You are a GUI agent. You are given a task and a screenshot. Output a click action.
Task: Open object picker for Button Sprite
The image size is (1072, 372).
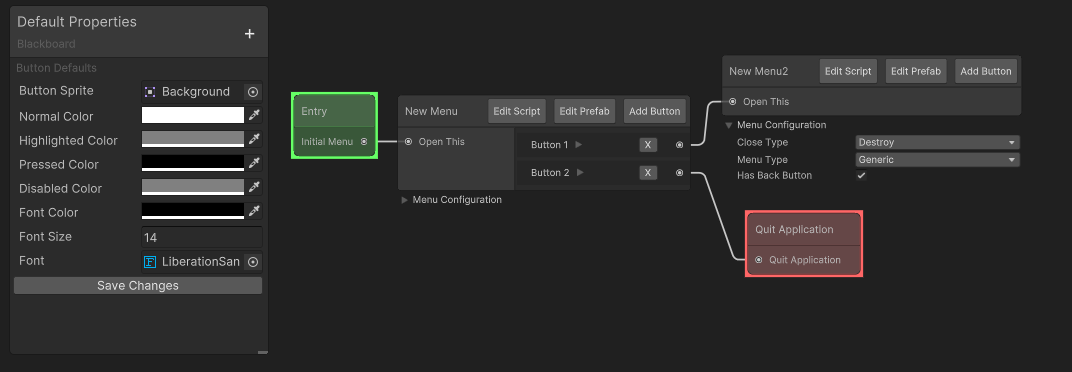tap(253, 92)
